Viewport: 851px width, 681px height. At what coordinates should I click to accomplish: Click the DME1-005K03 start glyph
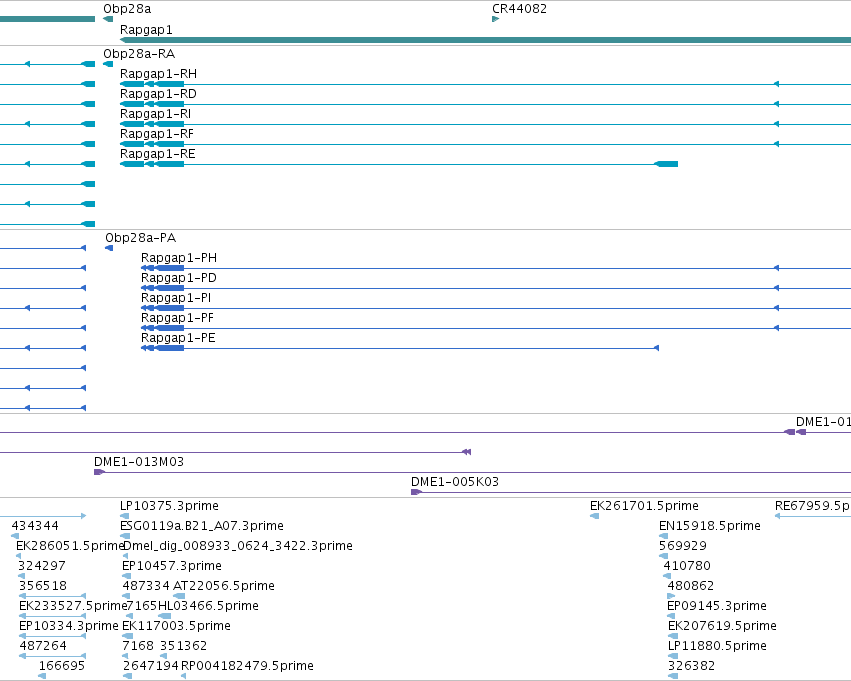(416, 492)
